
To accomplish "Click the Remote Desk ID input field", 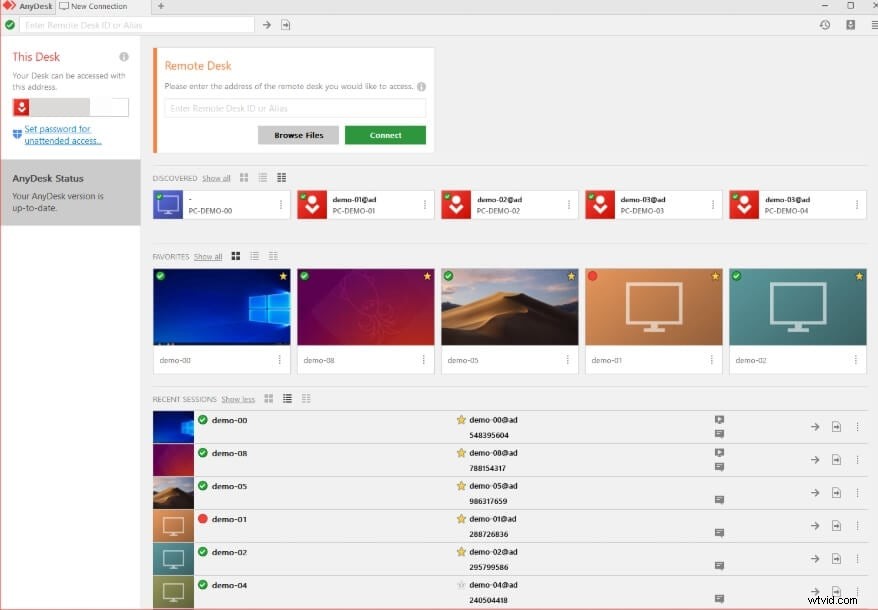I will (293, 108).
